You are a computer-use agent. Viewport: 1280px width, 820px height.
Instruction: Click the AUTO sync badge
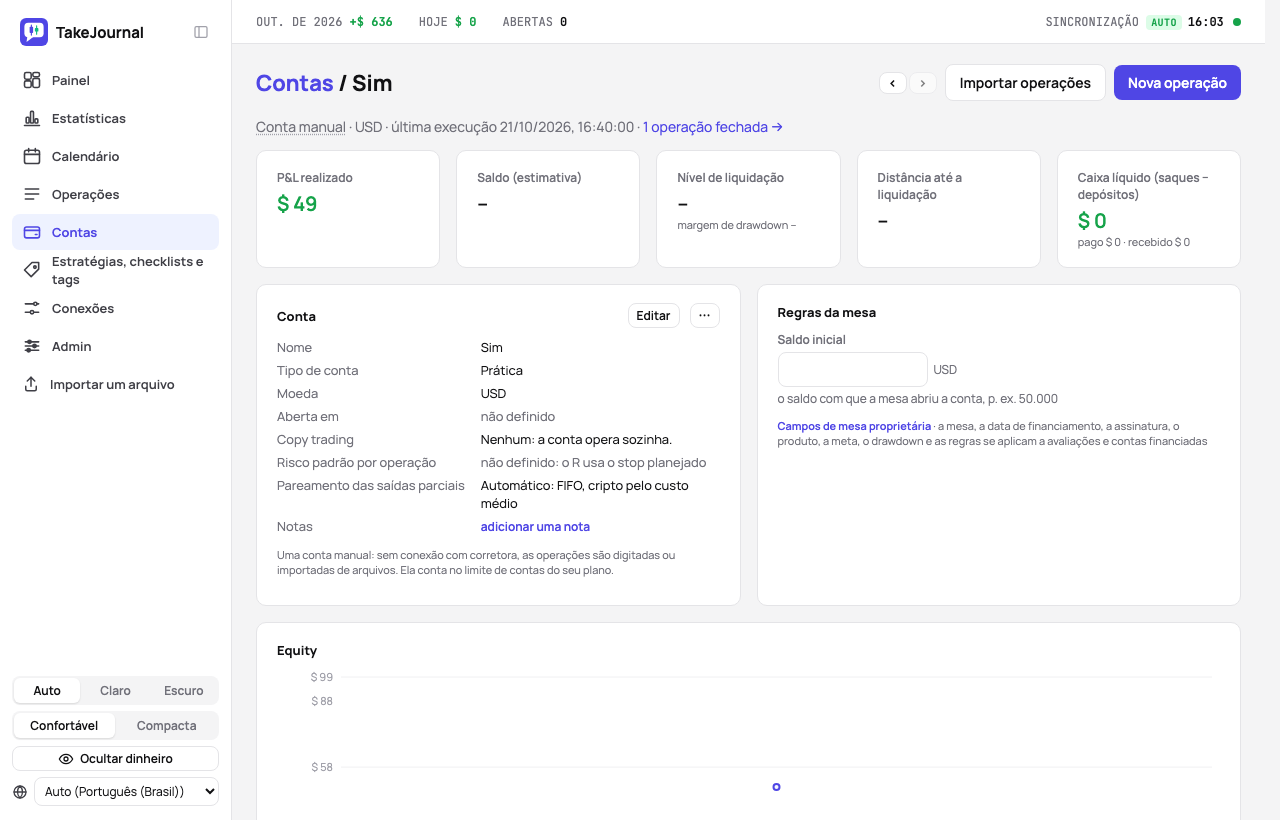(x=1164, y=22)
